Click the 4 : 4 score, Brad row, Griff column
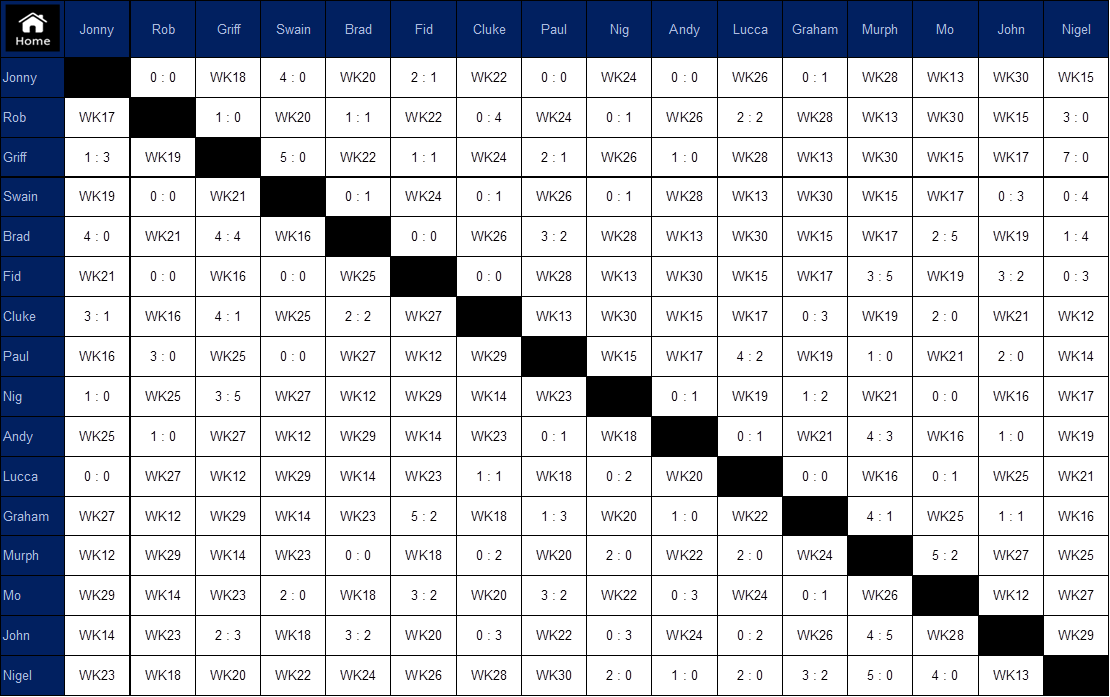Screen dimensions: 1110x697 pyautogui.click(x=228, y=237)
